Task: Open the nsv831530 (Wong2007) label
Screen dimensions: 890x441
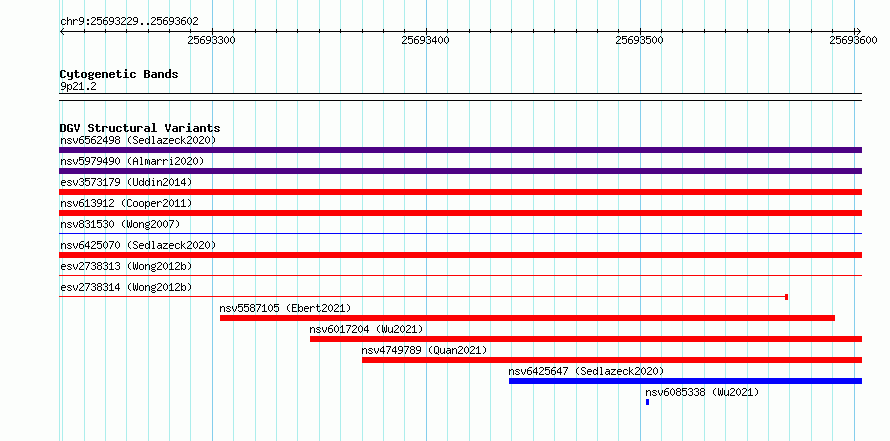Action: click(120, 224)
